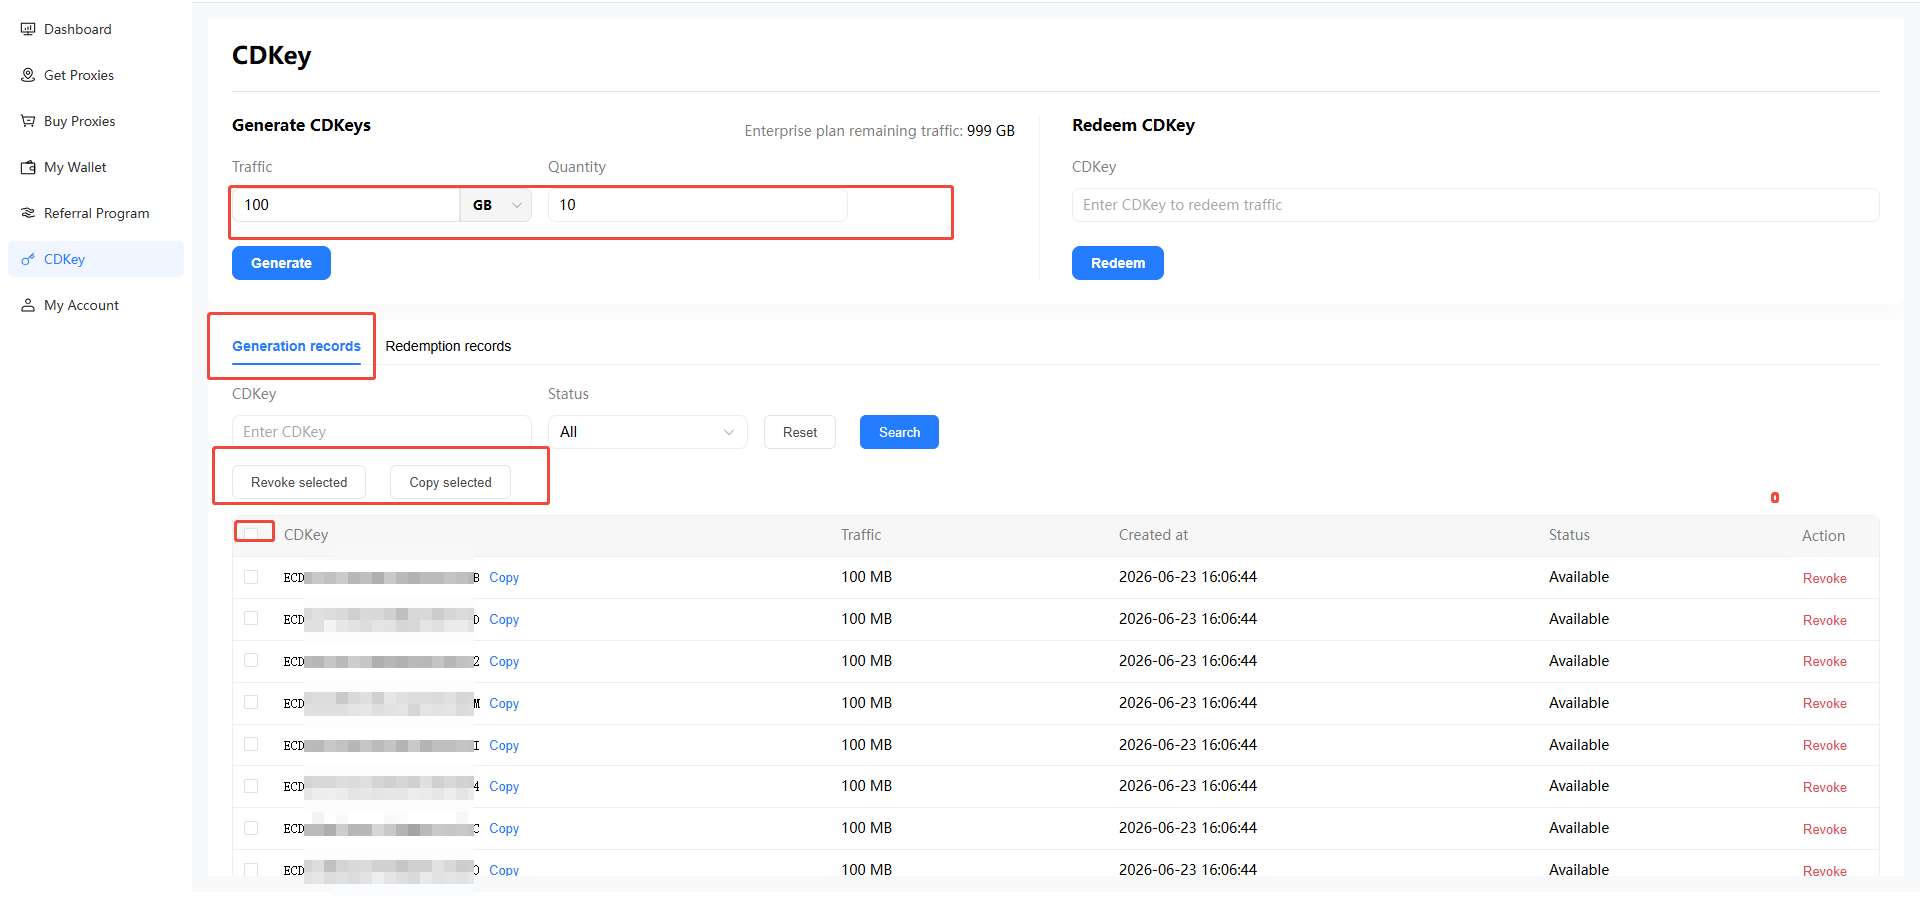Open the Dashboard menu item

pyautogui.click(x=96, y=29)
